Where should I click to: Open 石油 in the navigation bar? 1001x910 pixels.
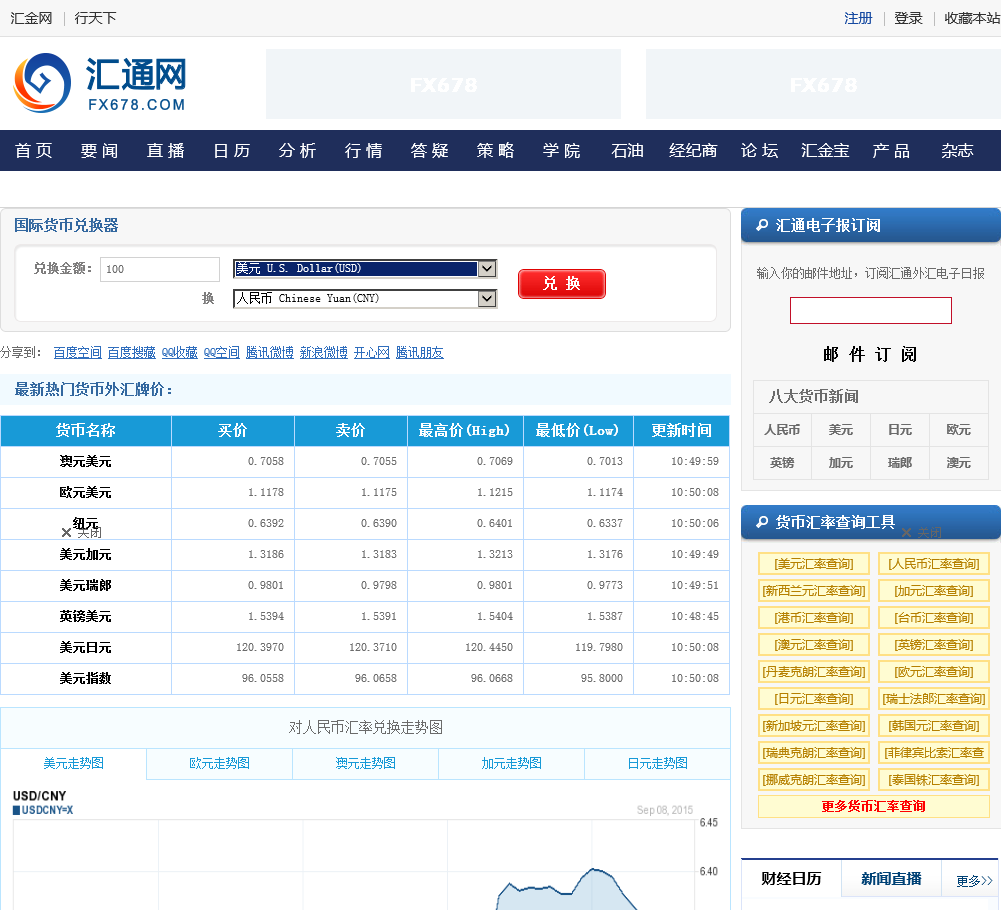coord(628,151)
